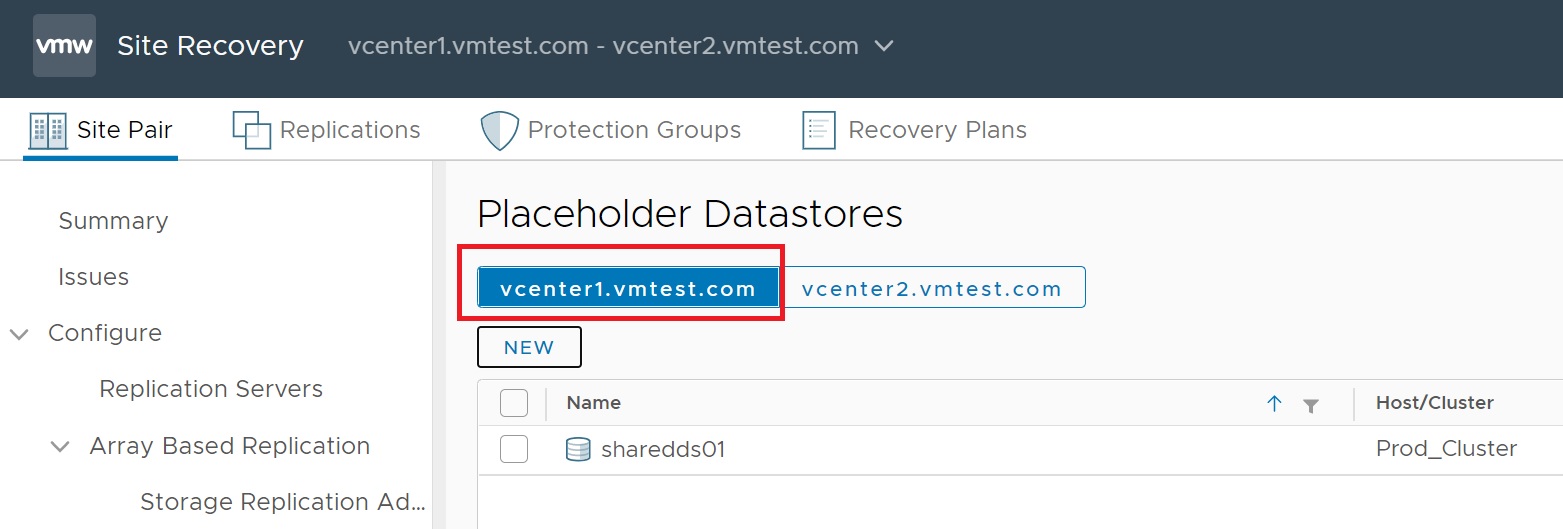Image resolution: width=1563 pixels, height=529 pixels.
Task: Click the Name column filter icon
Action: tap(1311, 405)
